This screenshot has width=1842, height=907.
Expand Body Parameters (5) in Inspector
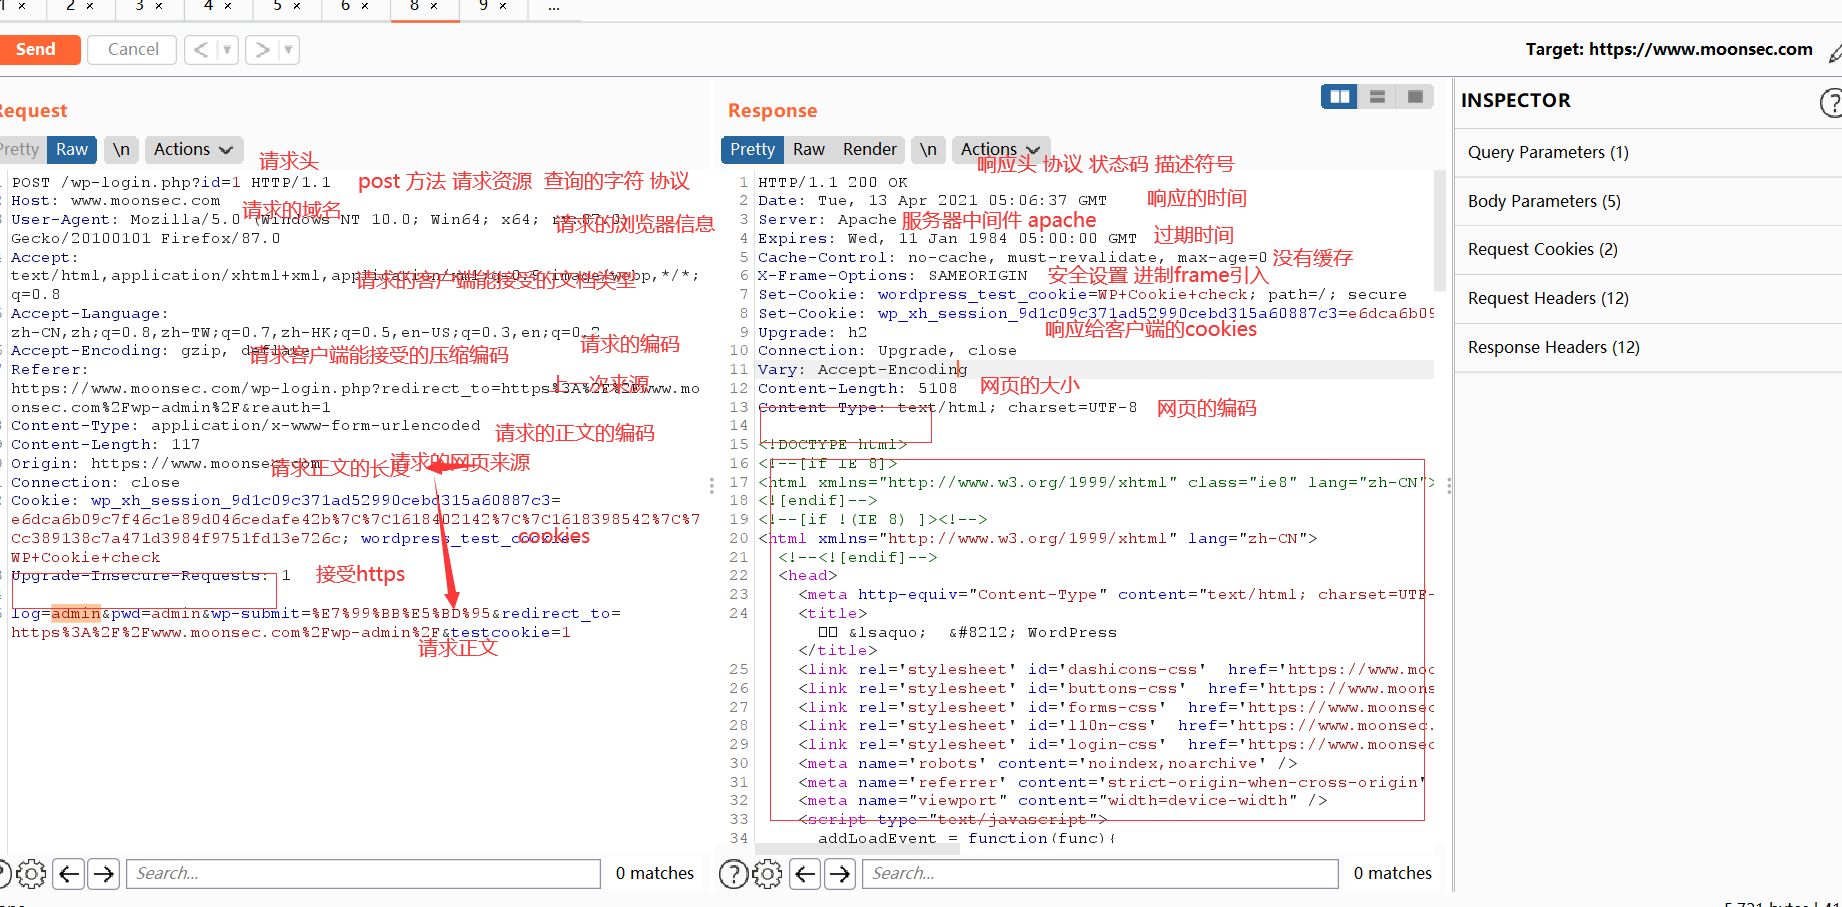click(x=1648, y=201)
